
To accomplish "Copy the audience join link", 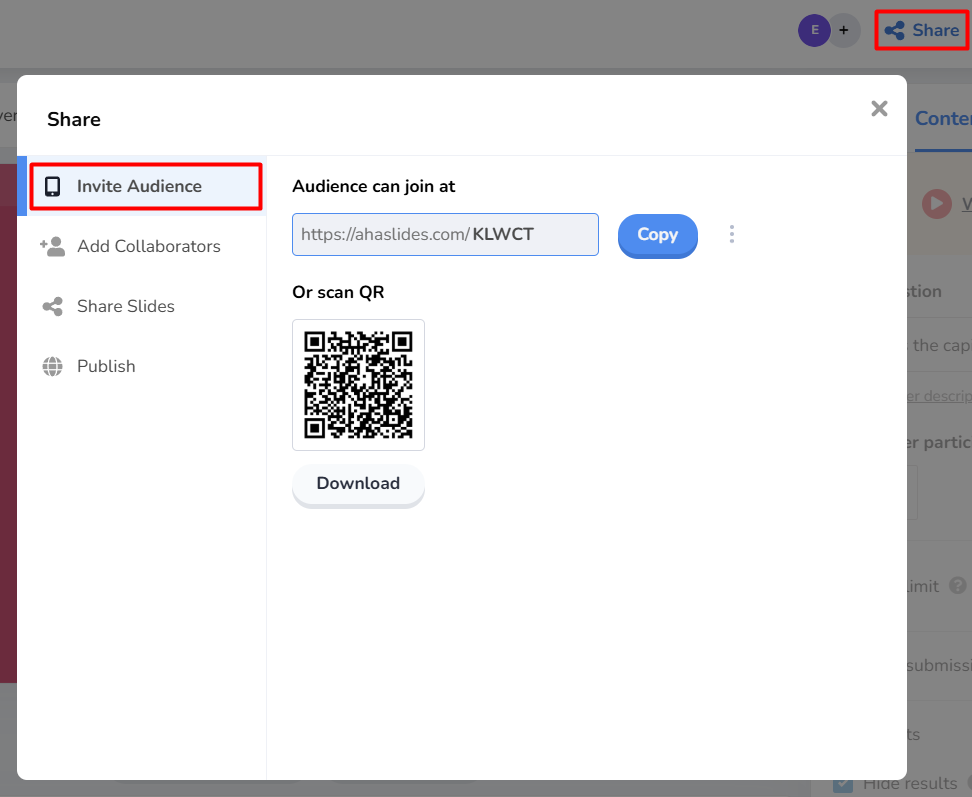I will [658, 235].
